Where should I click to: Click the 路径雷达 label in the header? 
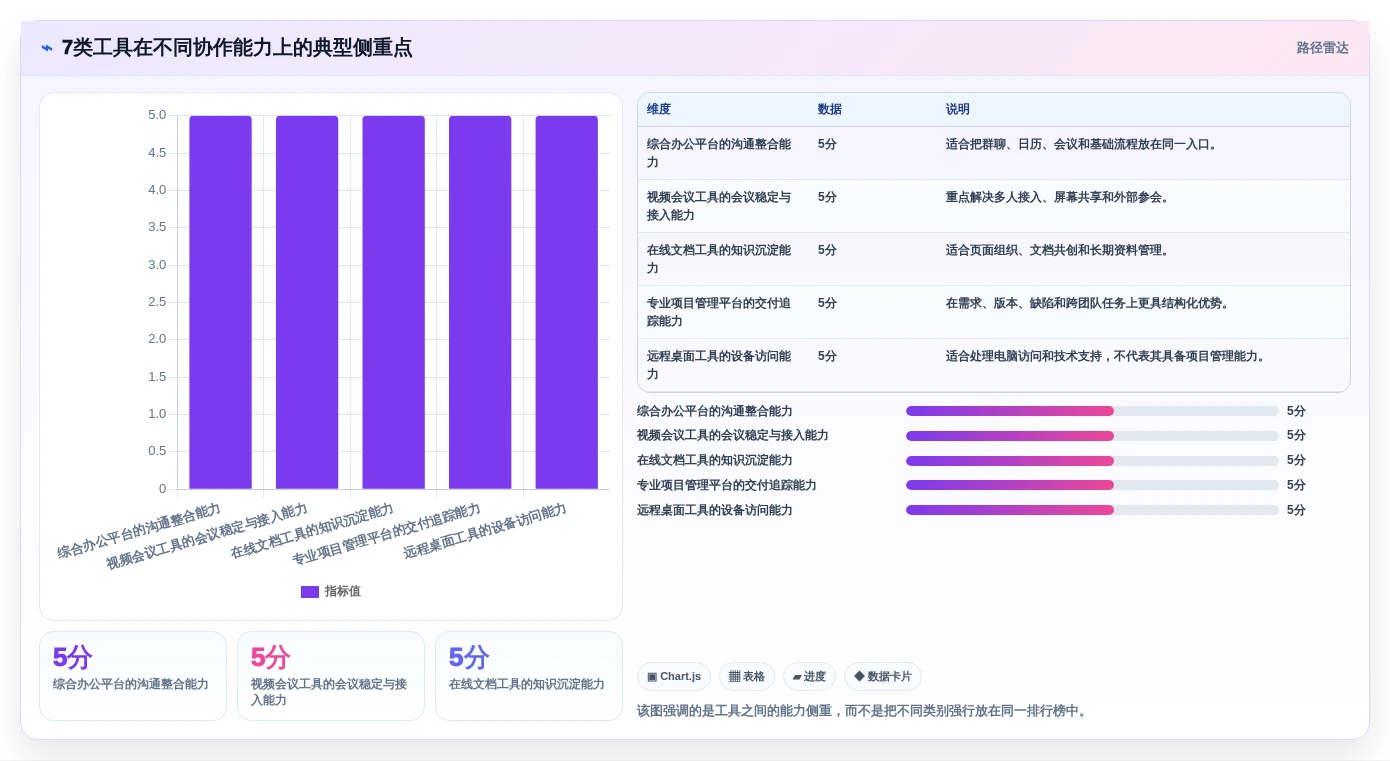tap(1322, 48)
